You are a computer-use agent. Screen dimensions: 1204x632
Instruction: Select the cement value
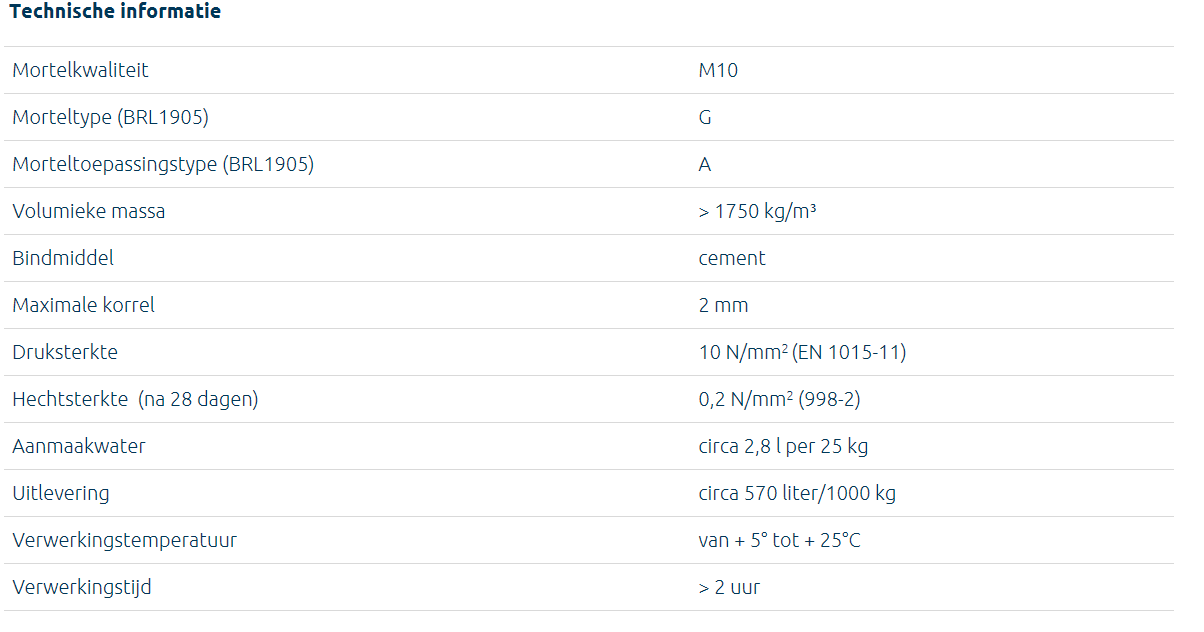(x=732, y=259)
